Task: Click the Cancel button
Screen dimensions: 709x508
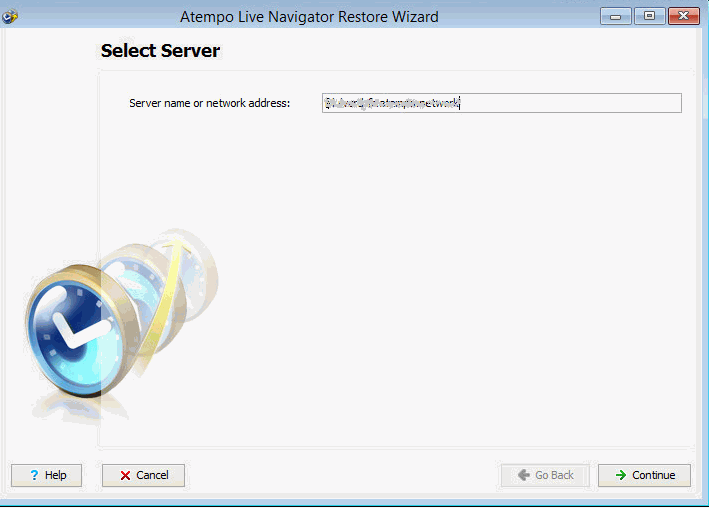Action: (x=143, y=475)
